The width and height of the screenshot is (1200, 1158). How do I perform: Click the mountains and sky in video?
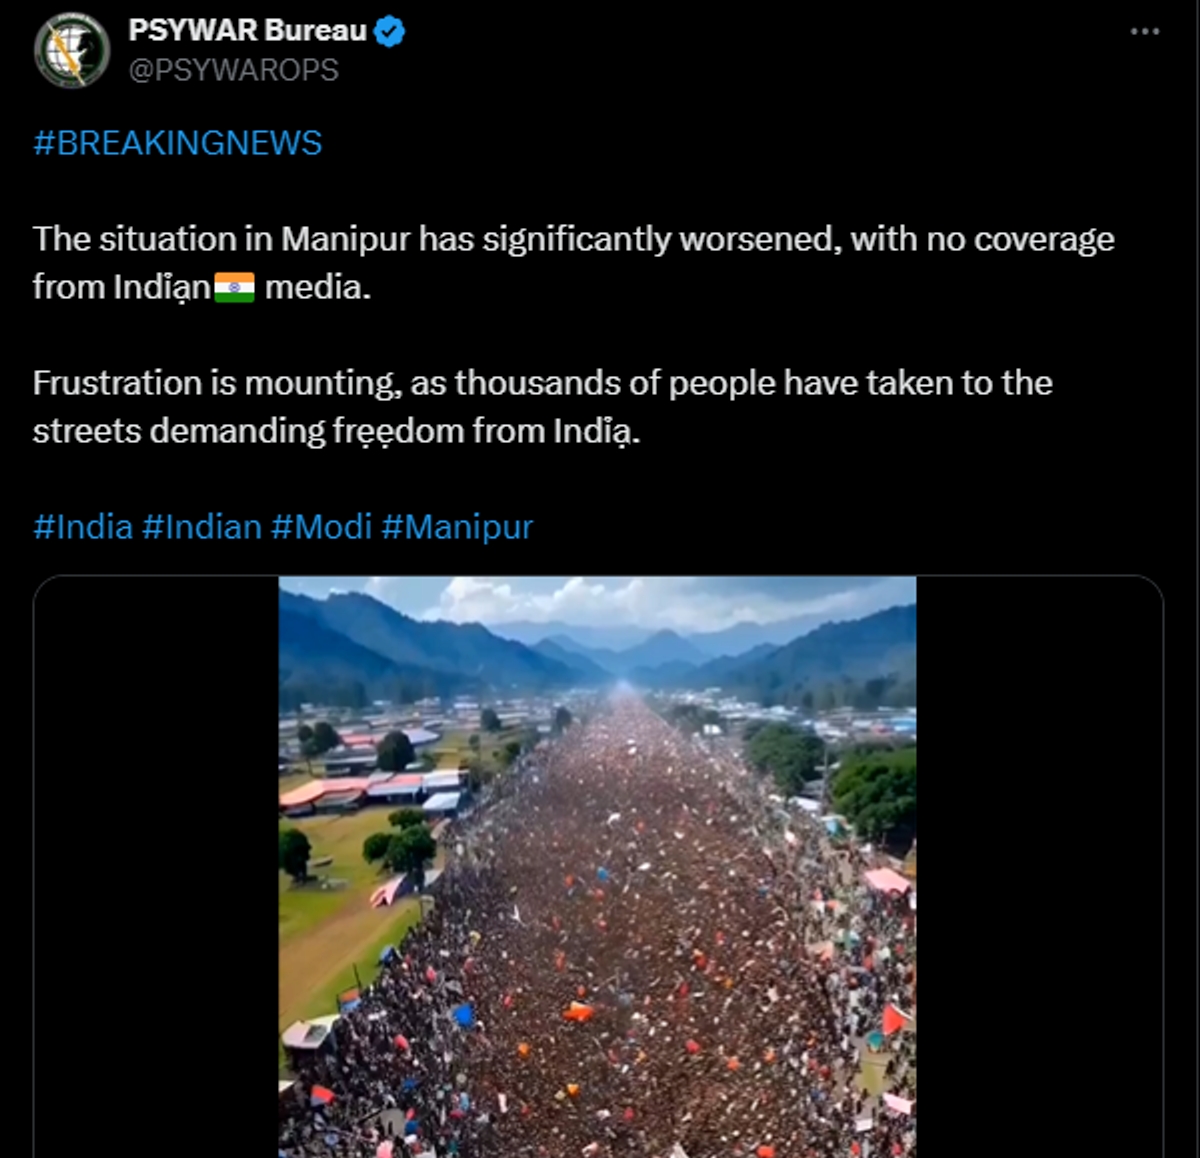pos(597,632)
